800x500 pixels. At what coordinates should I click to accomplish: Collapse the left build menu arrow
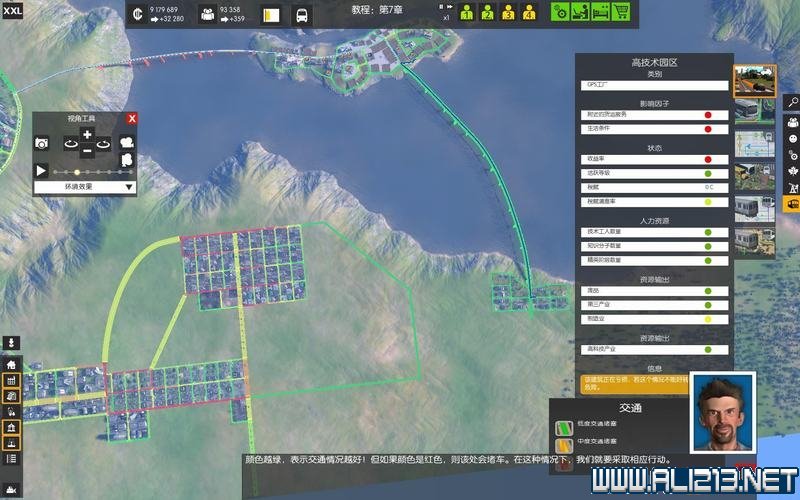click(12, 343)
